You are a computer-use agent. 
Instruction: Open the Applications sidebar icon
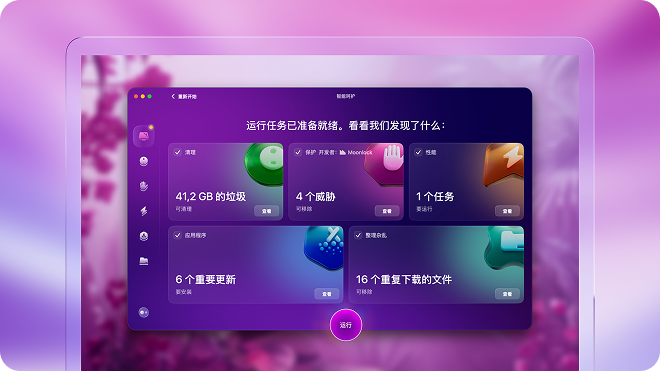click(x=144, y=236)
